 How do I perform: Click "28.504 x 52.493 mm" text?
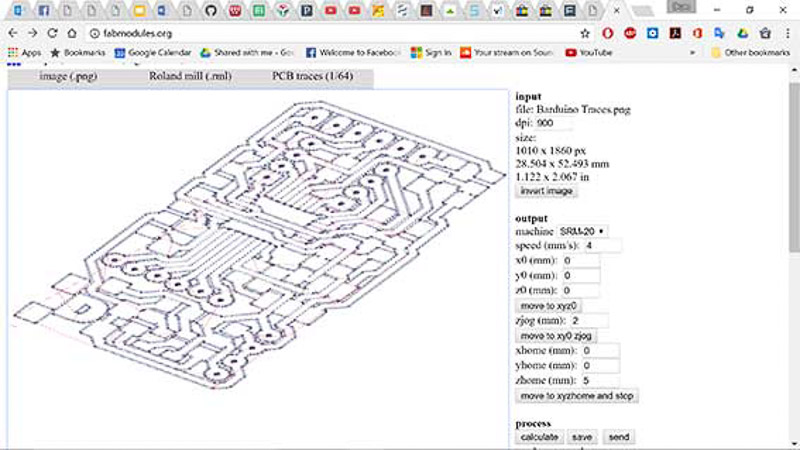[x=562, y=164]
